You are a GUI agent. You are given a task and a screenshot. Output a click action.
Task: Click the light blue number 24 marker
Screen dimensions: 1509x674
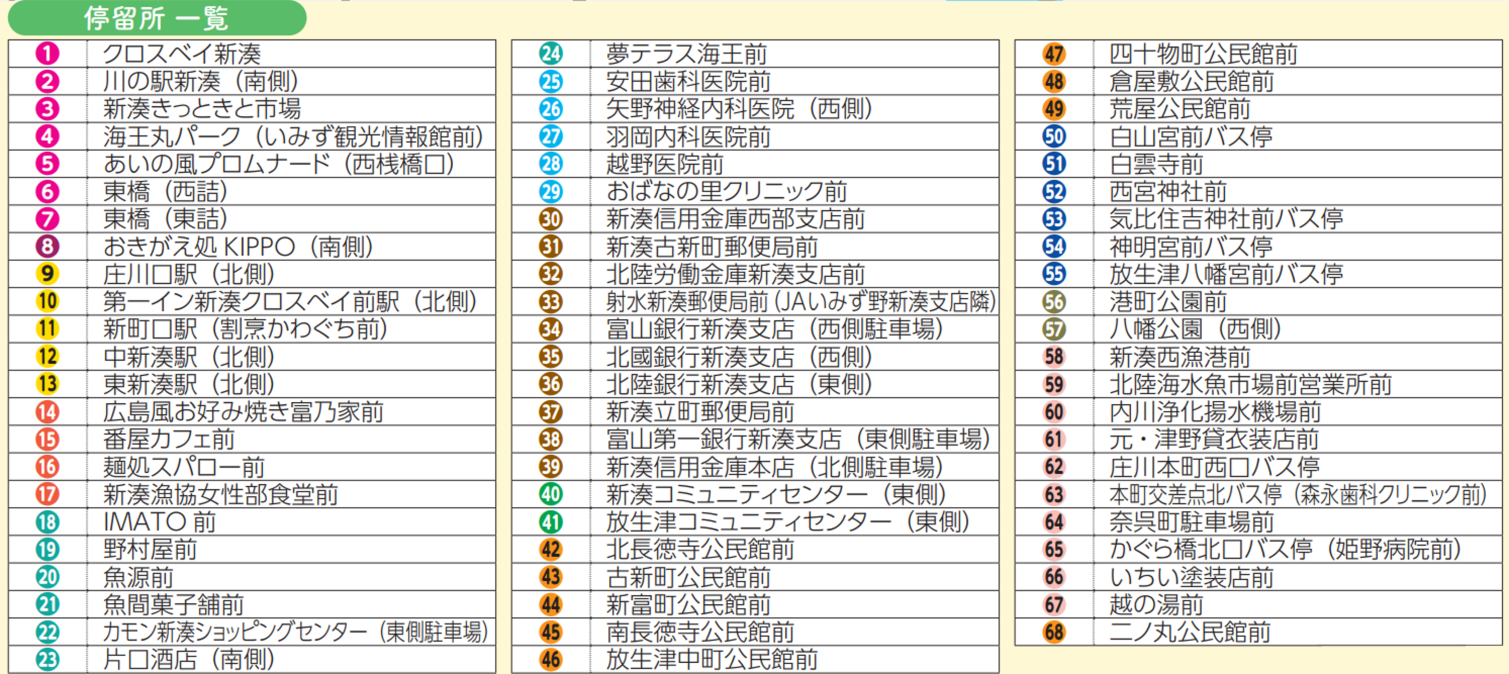coord(551,54)
